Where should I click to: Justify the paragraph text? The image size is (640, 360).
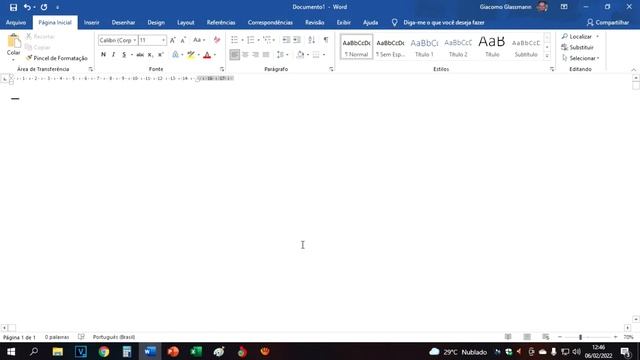(266, 54)
